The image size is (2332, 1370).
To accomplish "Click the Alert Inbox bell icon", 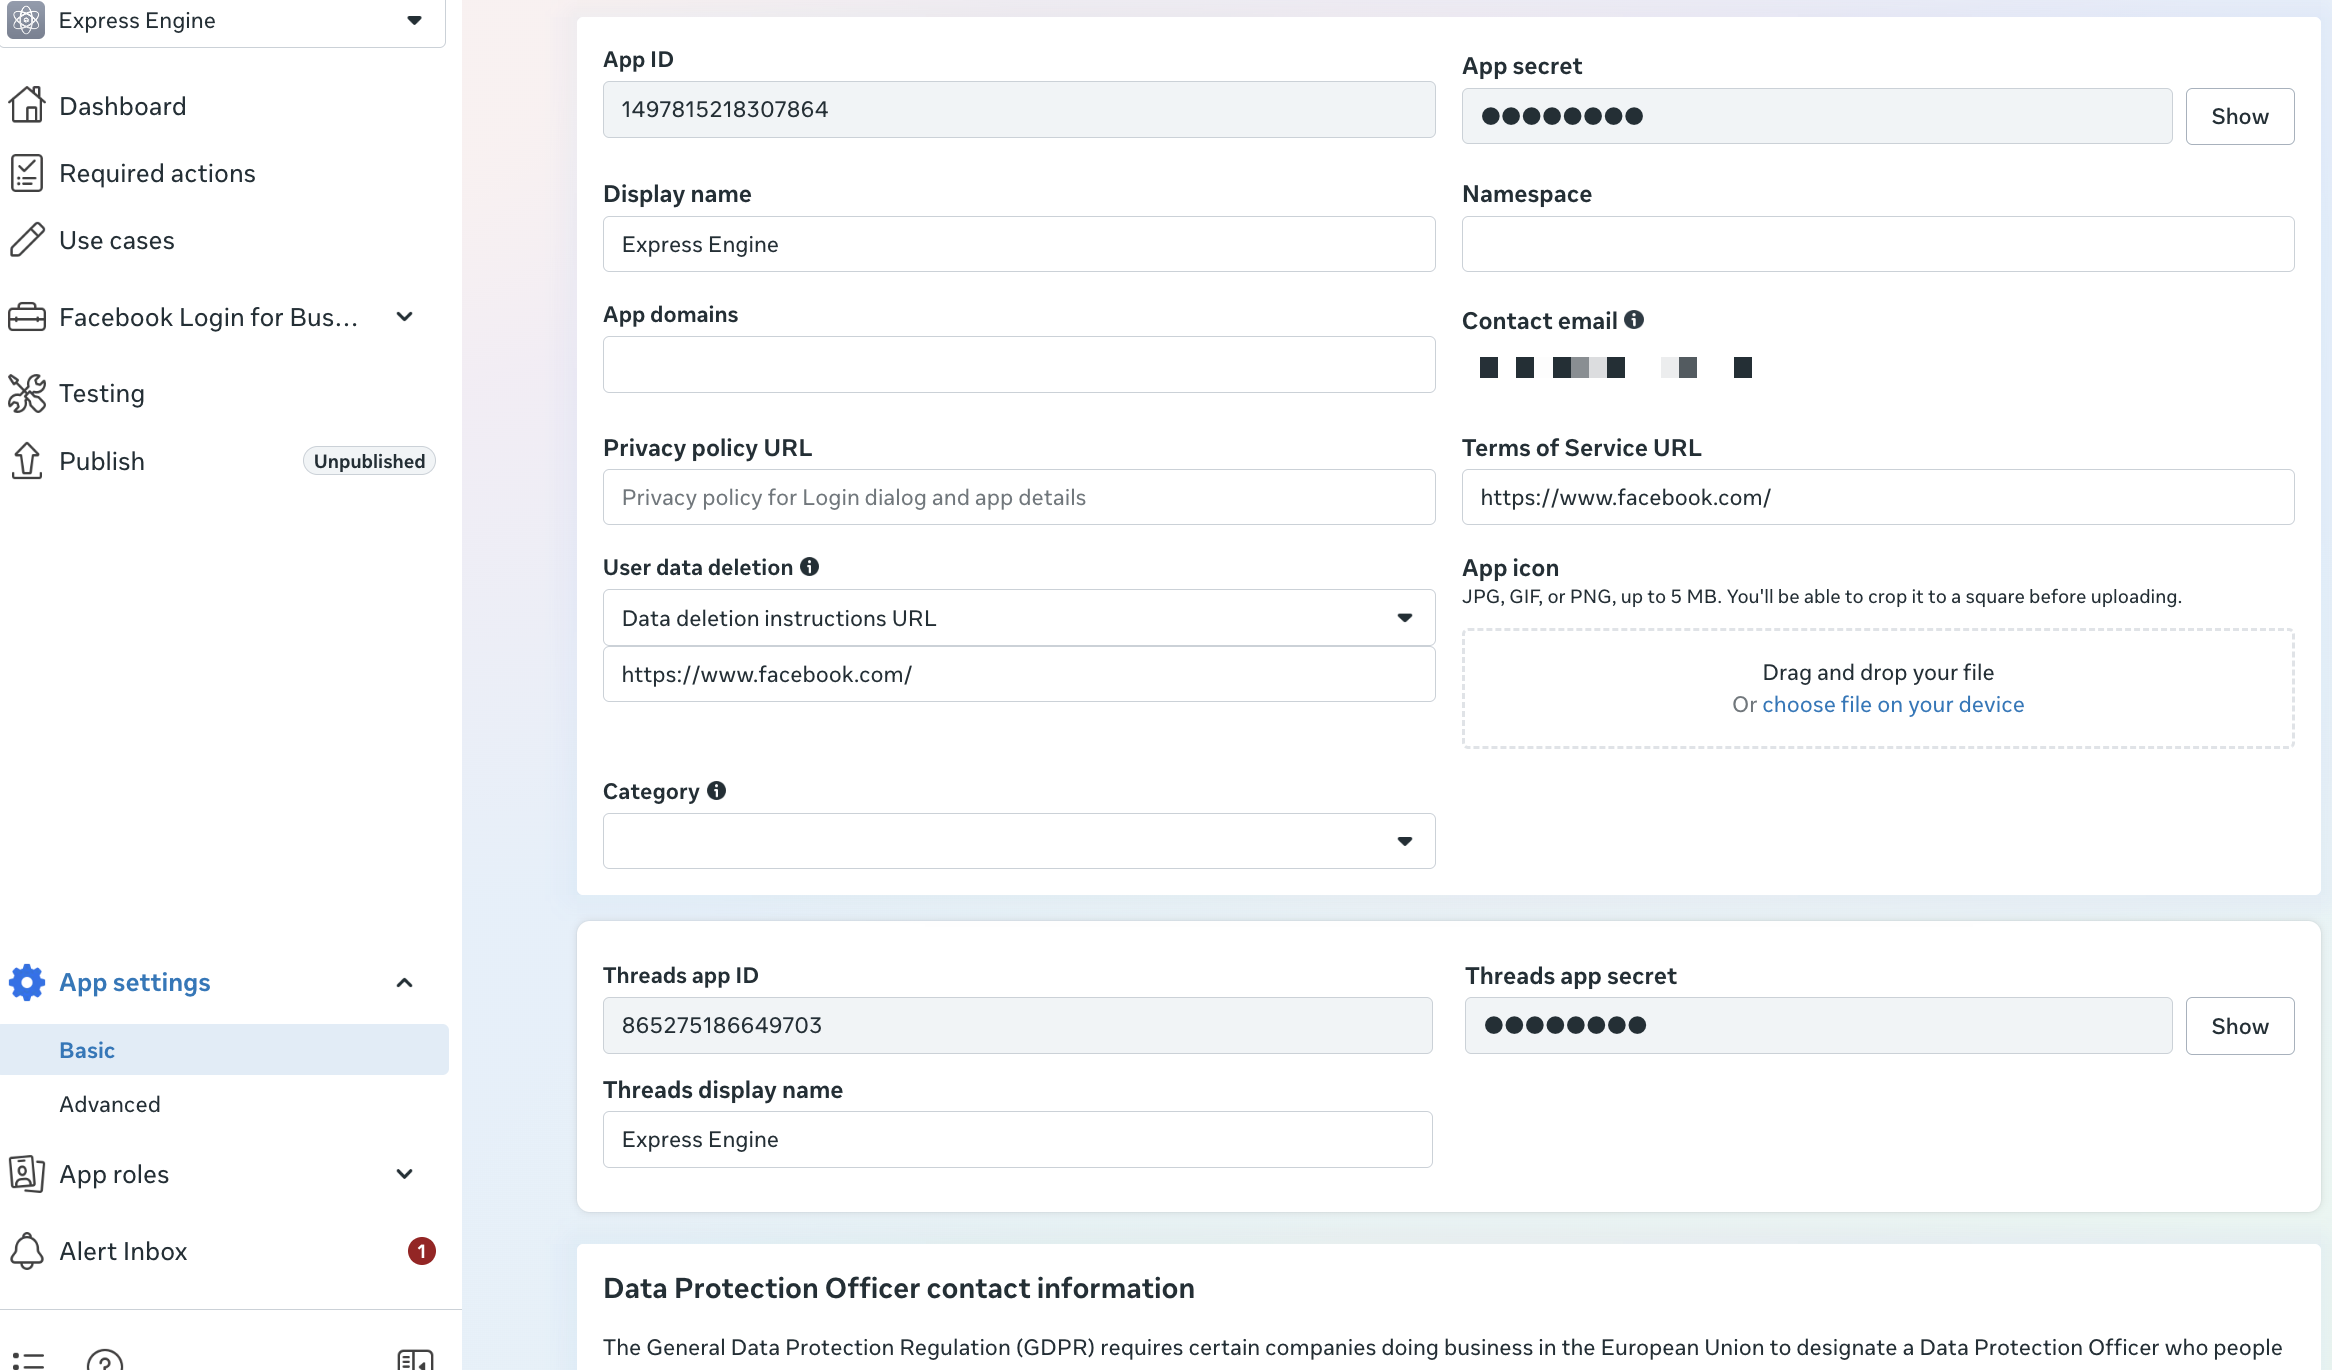I will point(27,1251).
